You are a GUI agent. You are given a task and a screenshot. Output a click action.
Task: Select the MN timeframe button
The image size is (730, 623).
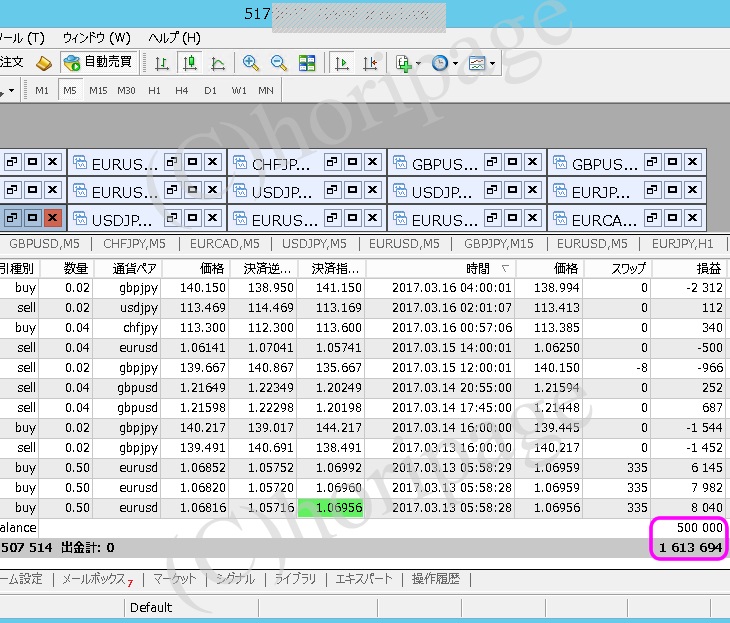coord(266,90)
